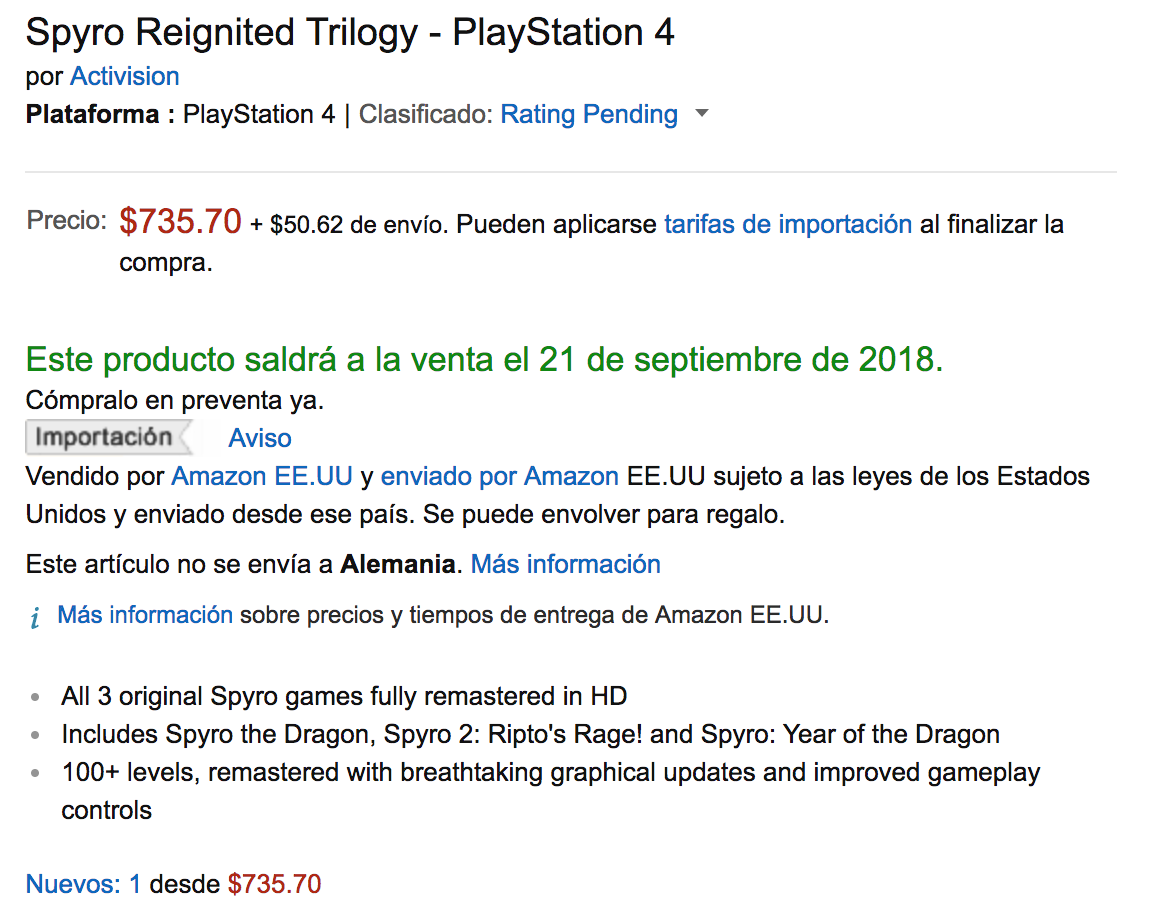The height and width of the screenshot is (923, 1151).
Task: Expand the arrow beside Rating Pending
Action: click(x=702, y=114)
